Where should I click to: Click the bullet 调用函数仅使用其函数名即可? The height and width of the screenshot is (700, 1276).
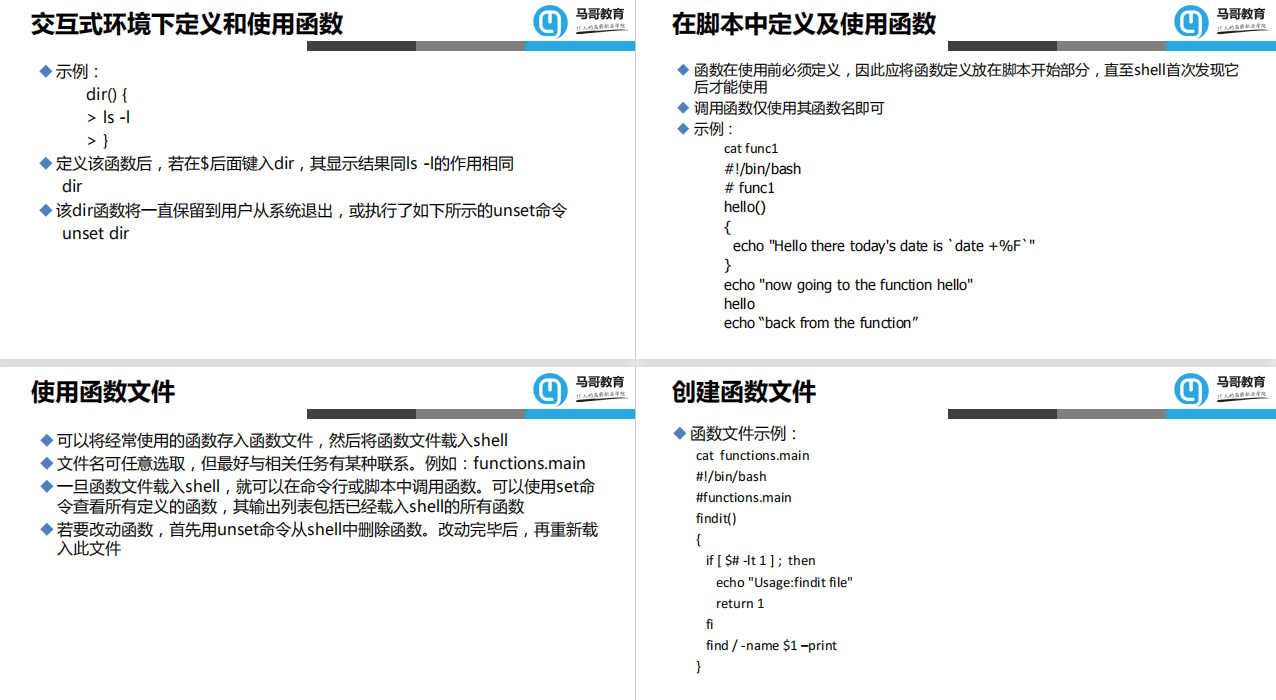[781, 108]
